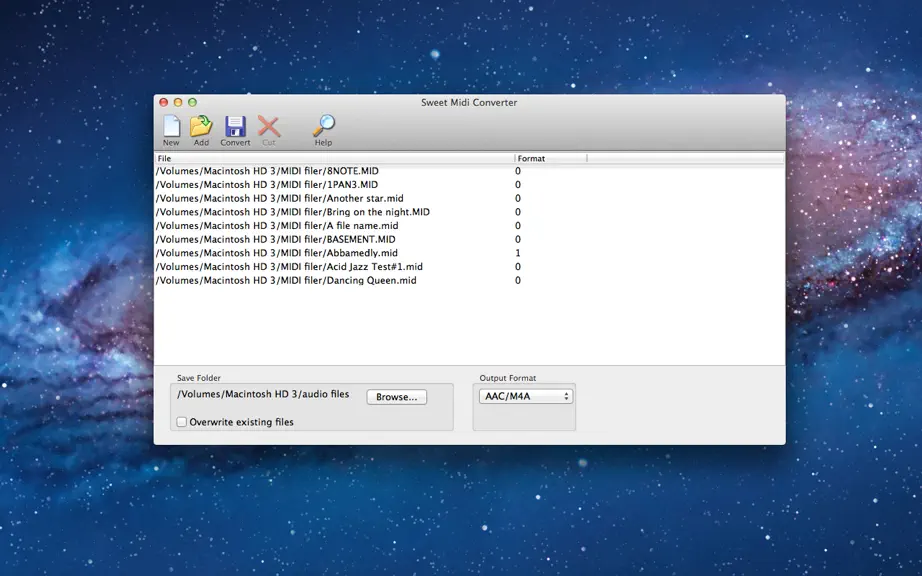Select the BASEMENT.MID row
The height and width of the screenshot is (576, 922).
pyautogui.click(x=469, y=239)
